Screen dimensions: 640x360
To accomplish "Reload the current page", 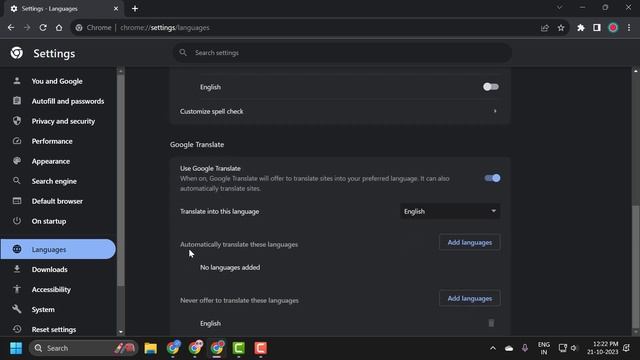I will point(43,27).
